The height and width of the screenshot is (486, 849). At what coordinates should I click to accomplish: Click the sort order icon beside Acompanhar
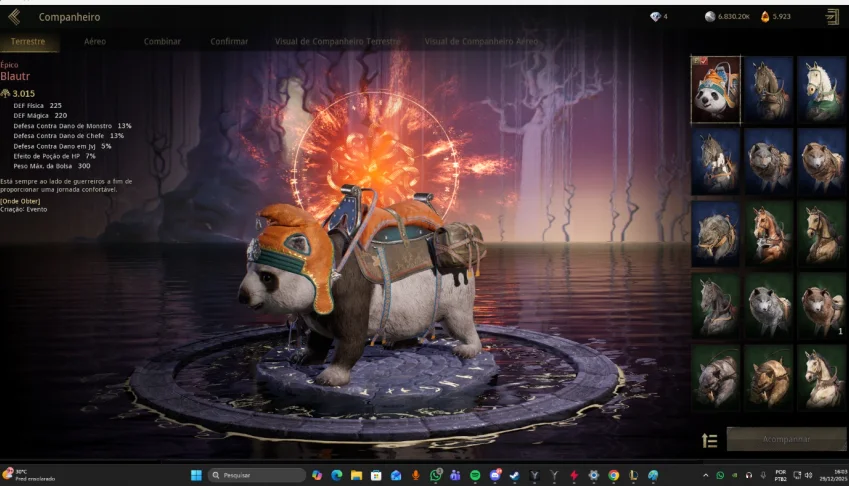point(709,441)
